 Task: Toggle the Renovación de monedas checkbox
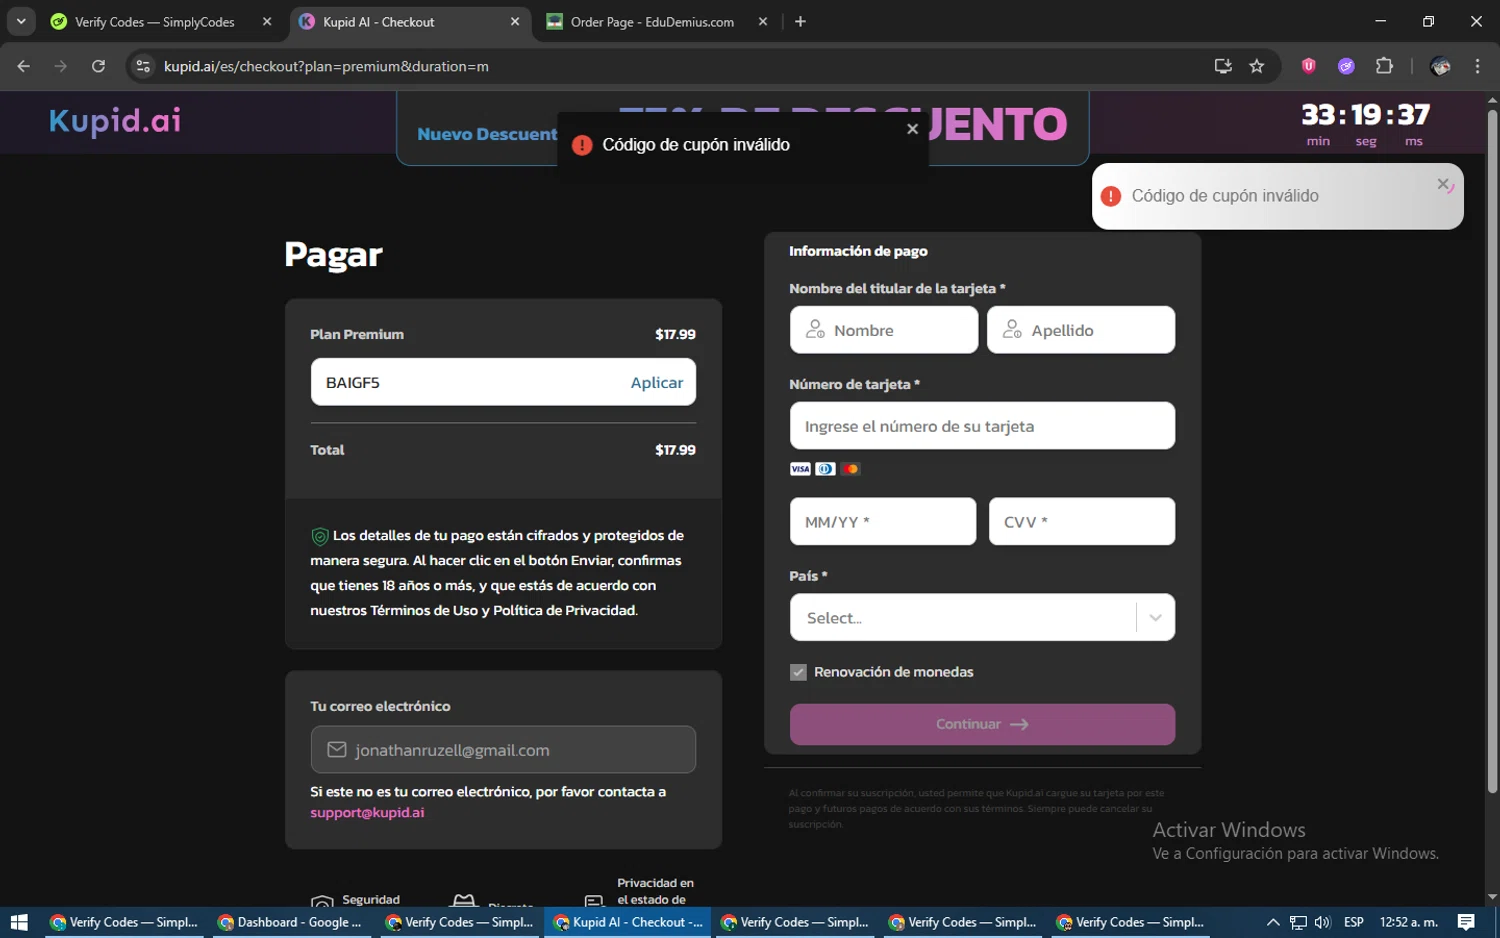point(798,672)
